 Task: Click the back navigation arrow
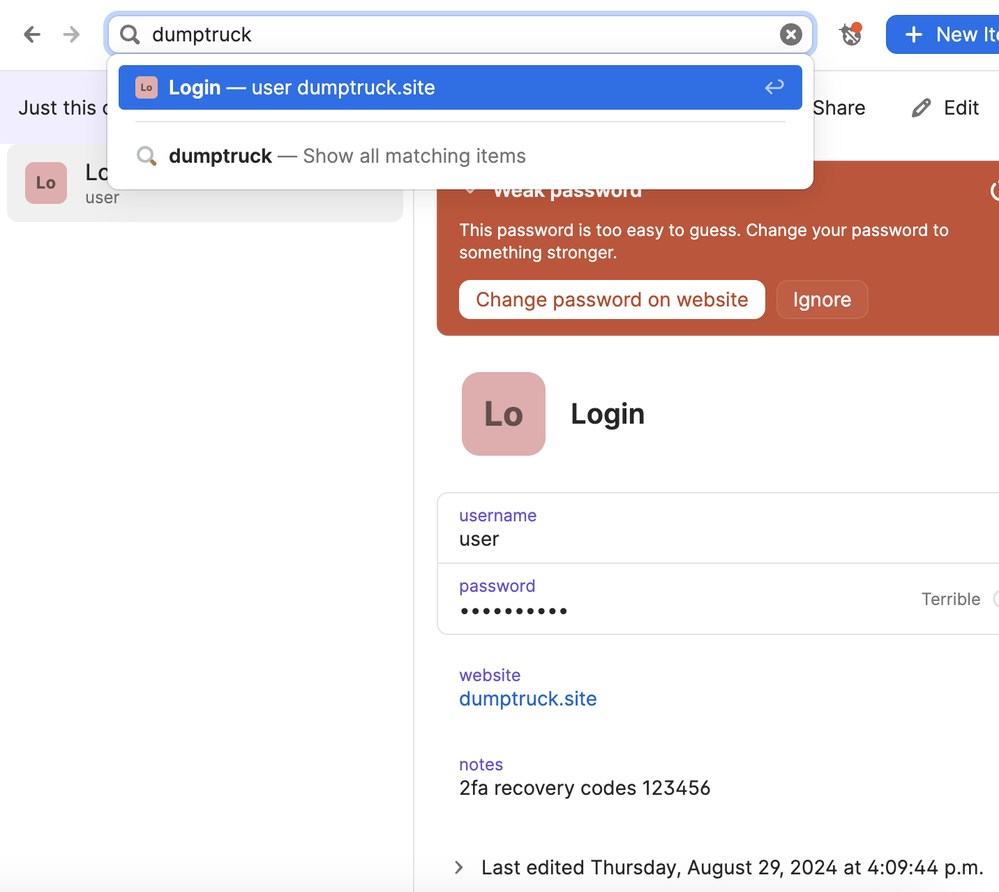point(32,35)
